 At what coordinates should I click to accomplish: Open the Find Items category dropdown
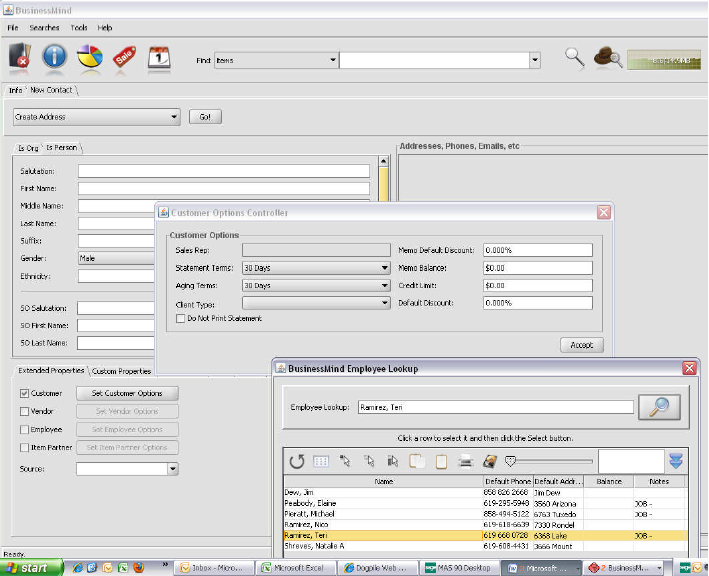[276, 60]
